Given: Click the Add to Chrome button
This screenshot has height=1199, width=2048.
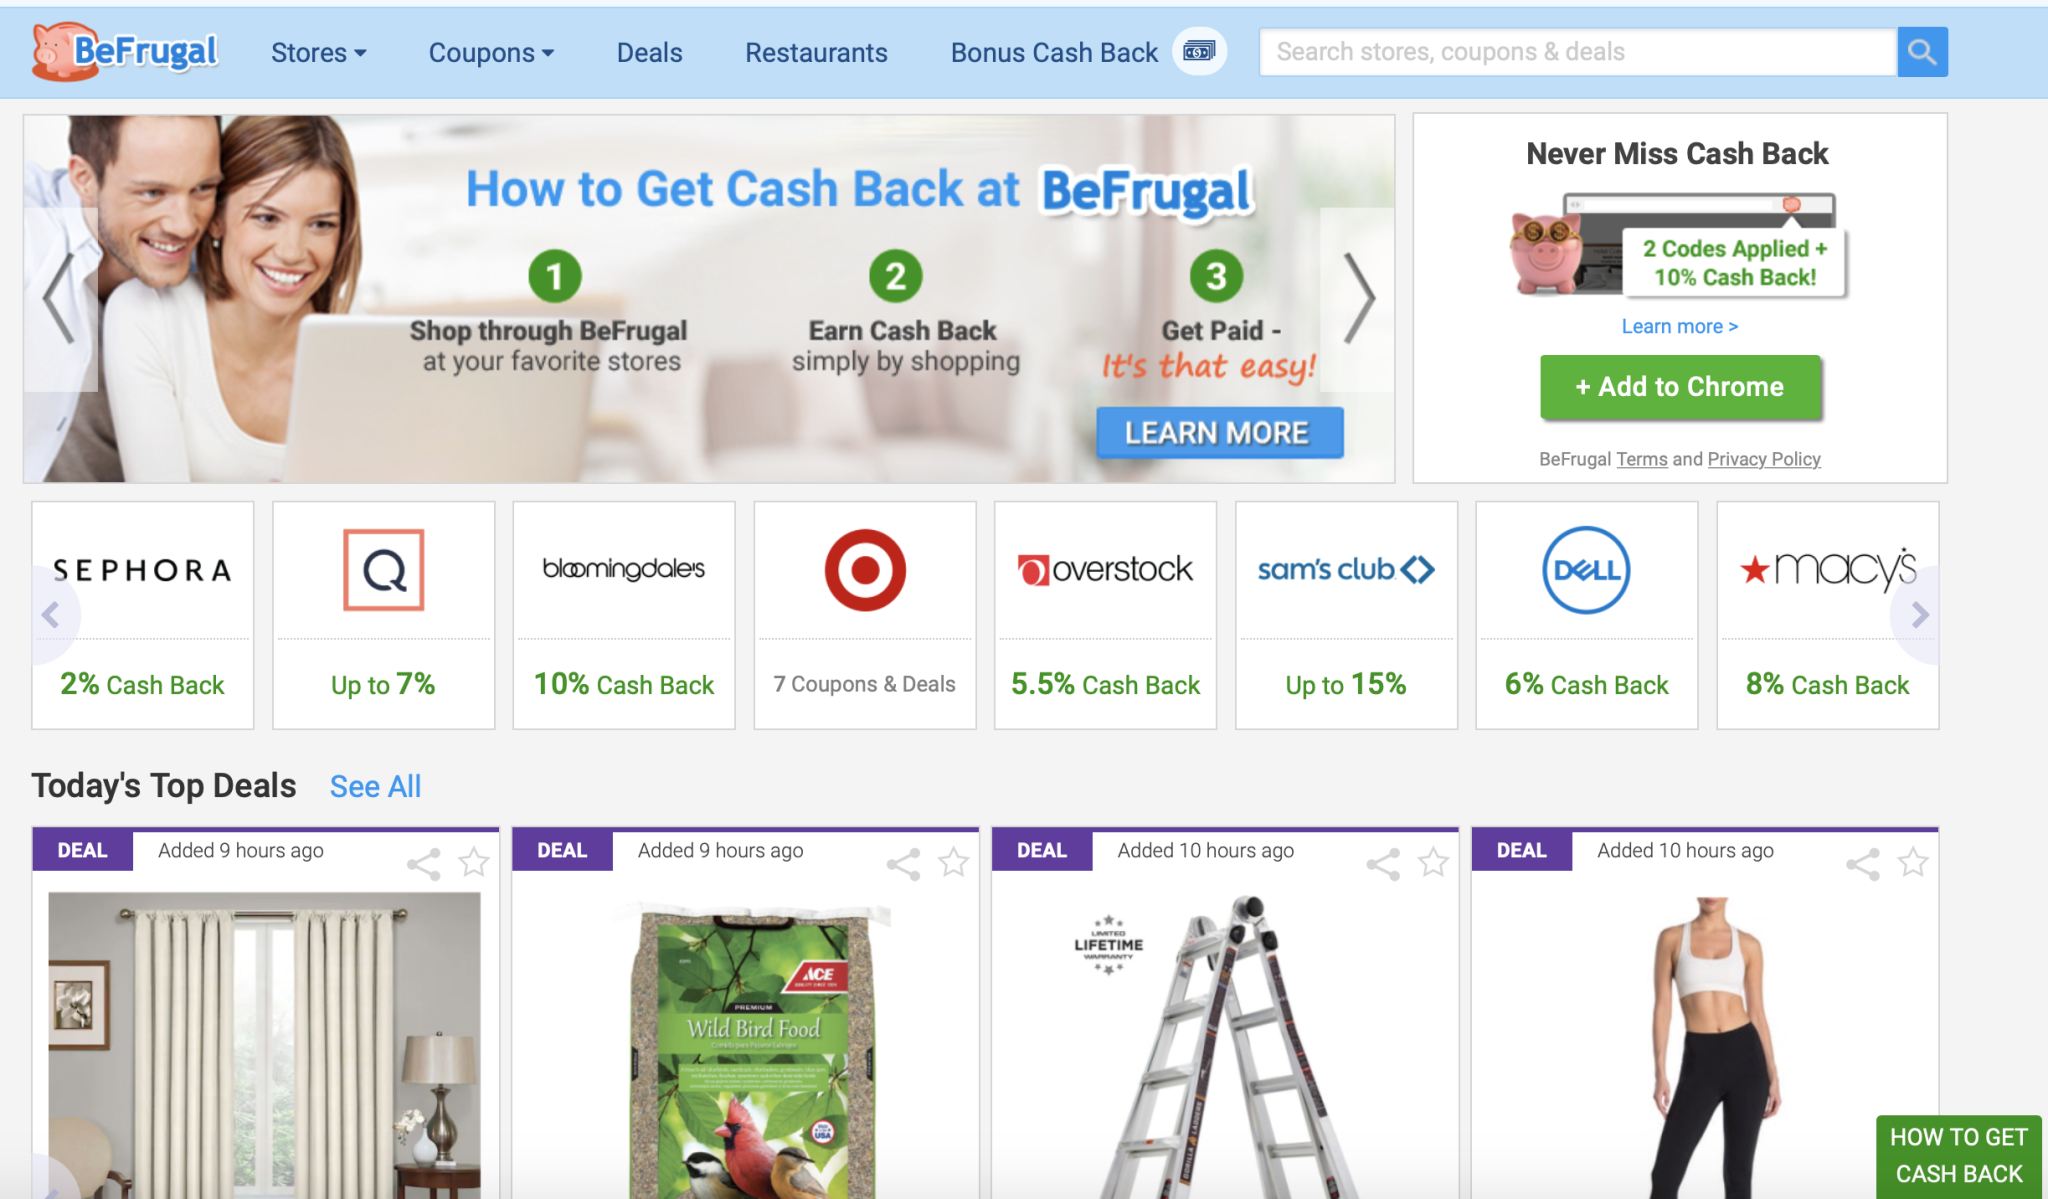Looking at the screenshot, I should (1680, 387).
